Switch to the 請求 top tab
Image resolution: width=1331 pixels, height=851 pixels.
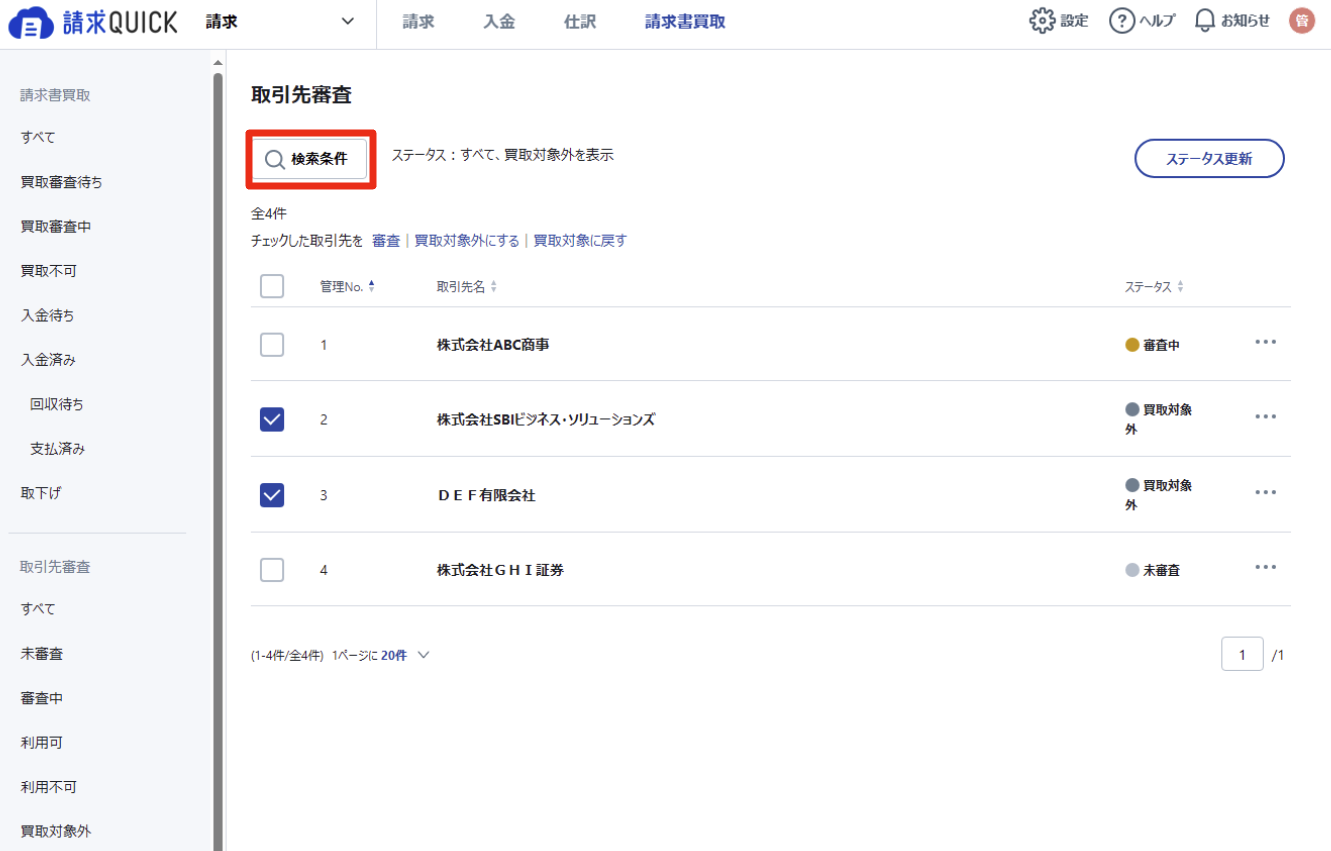click(x=419, y=21)
